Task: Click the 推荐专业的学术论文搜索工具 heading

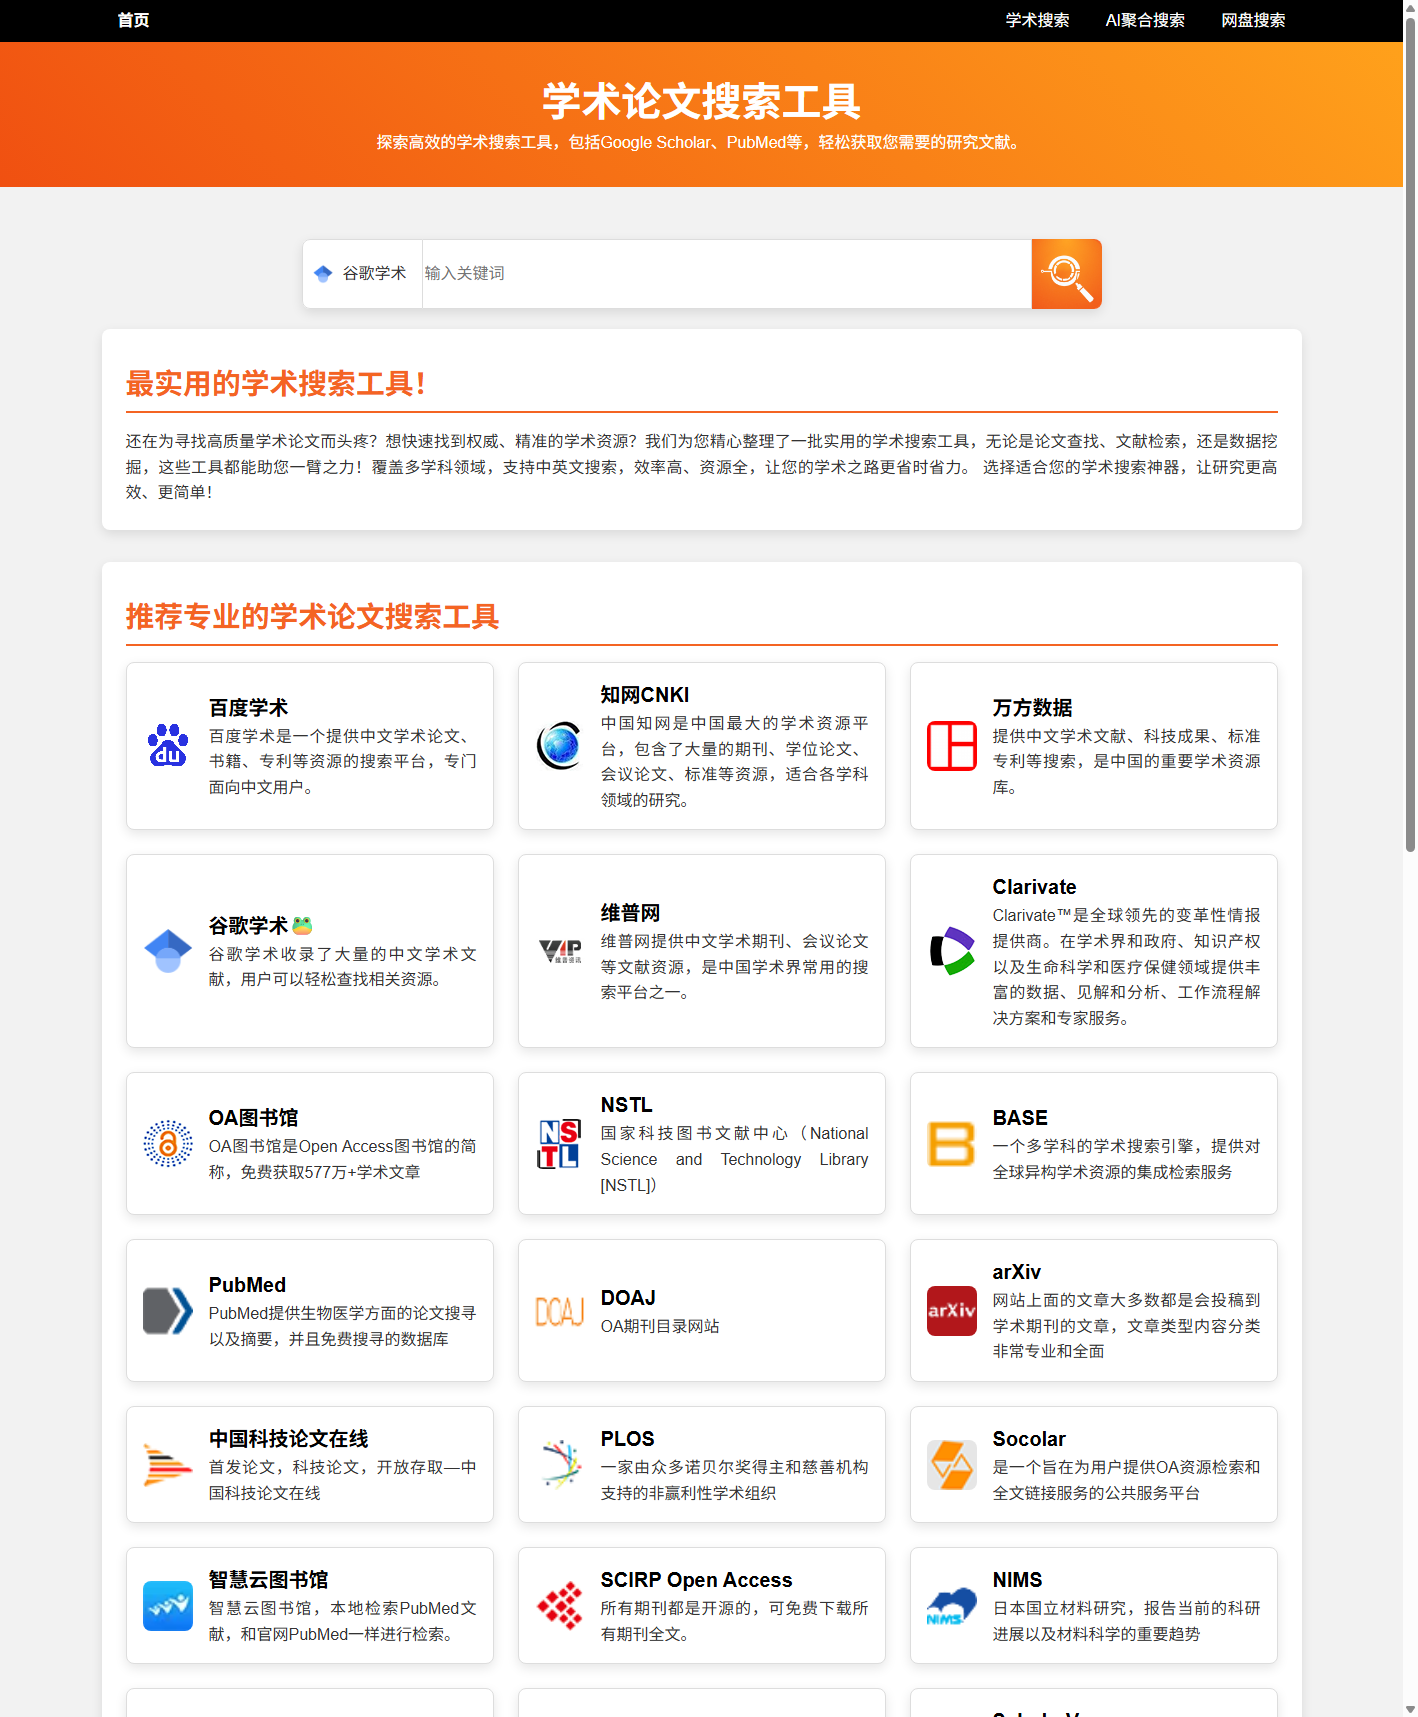Action: (312, 617)
